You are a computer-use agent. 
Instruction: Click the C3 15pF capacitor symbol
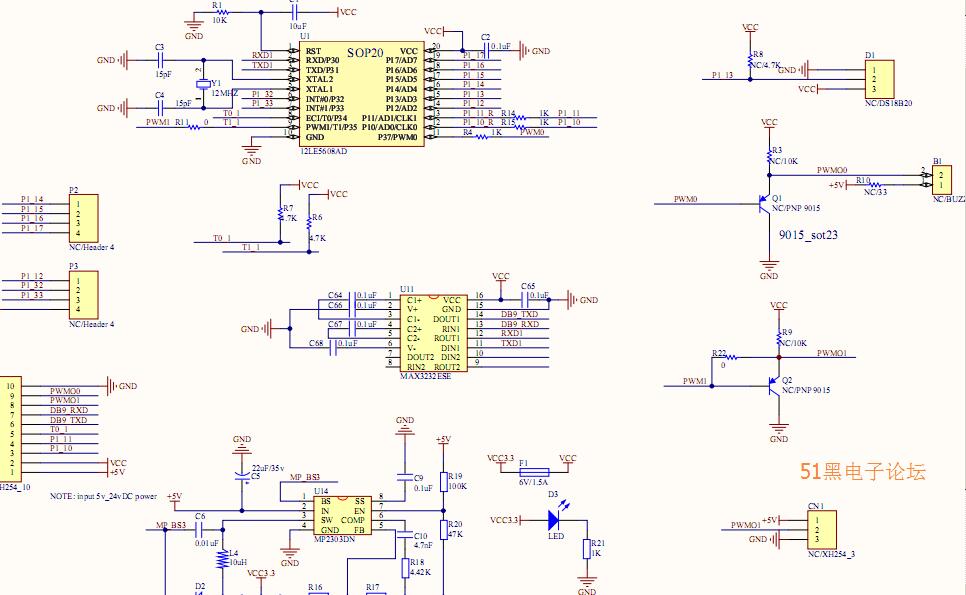pos(160,60)
